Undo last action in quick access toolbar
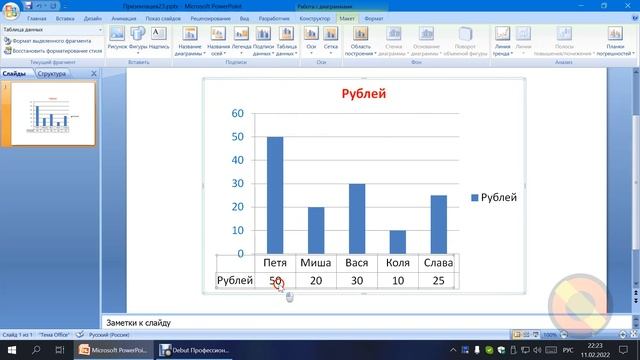Viewport: 640px width, 360px height. click(x=39, y=6)
